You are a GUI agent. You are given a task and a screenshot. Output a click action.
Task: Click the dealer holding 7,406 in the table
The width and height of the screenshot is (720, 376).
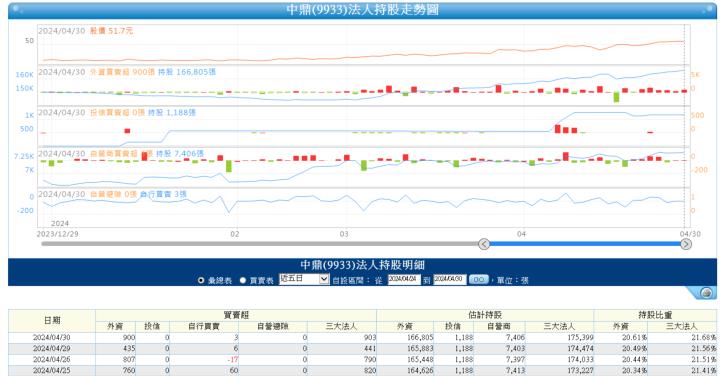[x=515, y=337]
